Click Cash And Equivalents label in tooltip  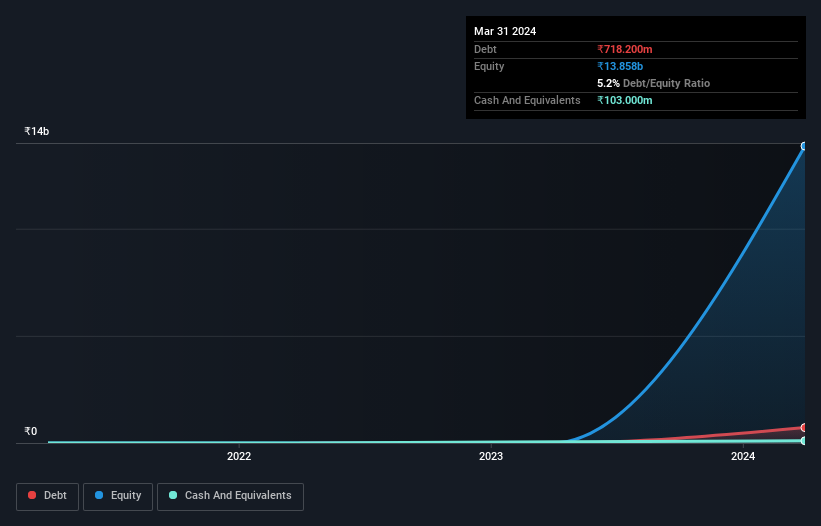(527, 100)
